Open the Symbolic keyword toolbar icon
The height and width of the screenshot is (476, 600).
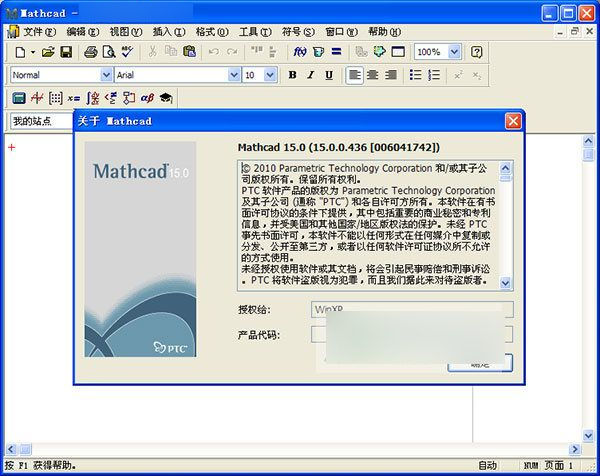166,98
